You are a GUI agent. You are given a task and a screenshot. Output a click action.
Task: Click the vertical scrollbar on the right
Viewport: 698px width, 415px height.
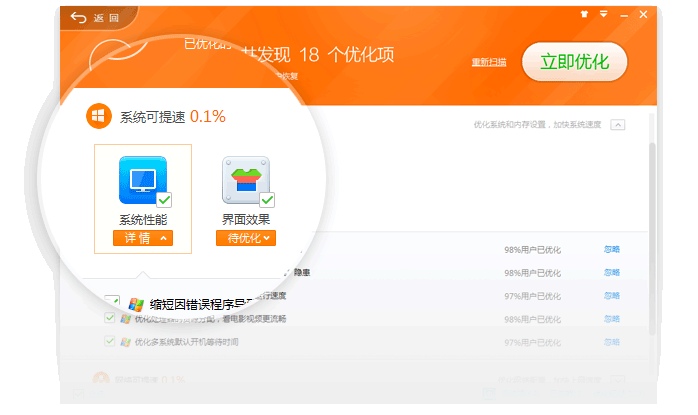652,200
